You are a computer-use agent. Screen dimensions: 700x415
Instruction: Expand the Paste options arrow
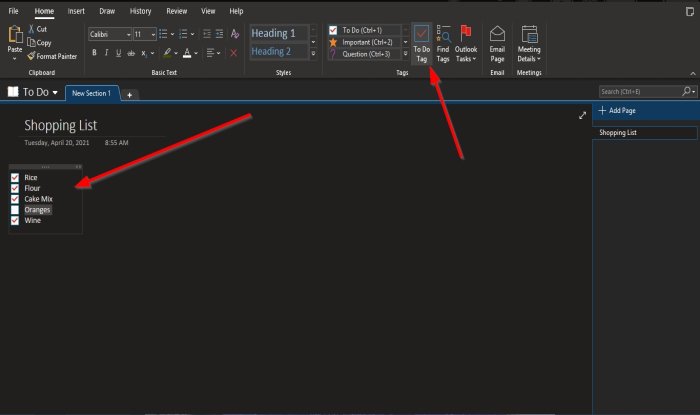[x=15, y=59]
